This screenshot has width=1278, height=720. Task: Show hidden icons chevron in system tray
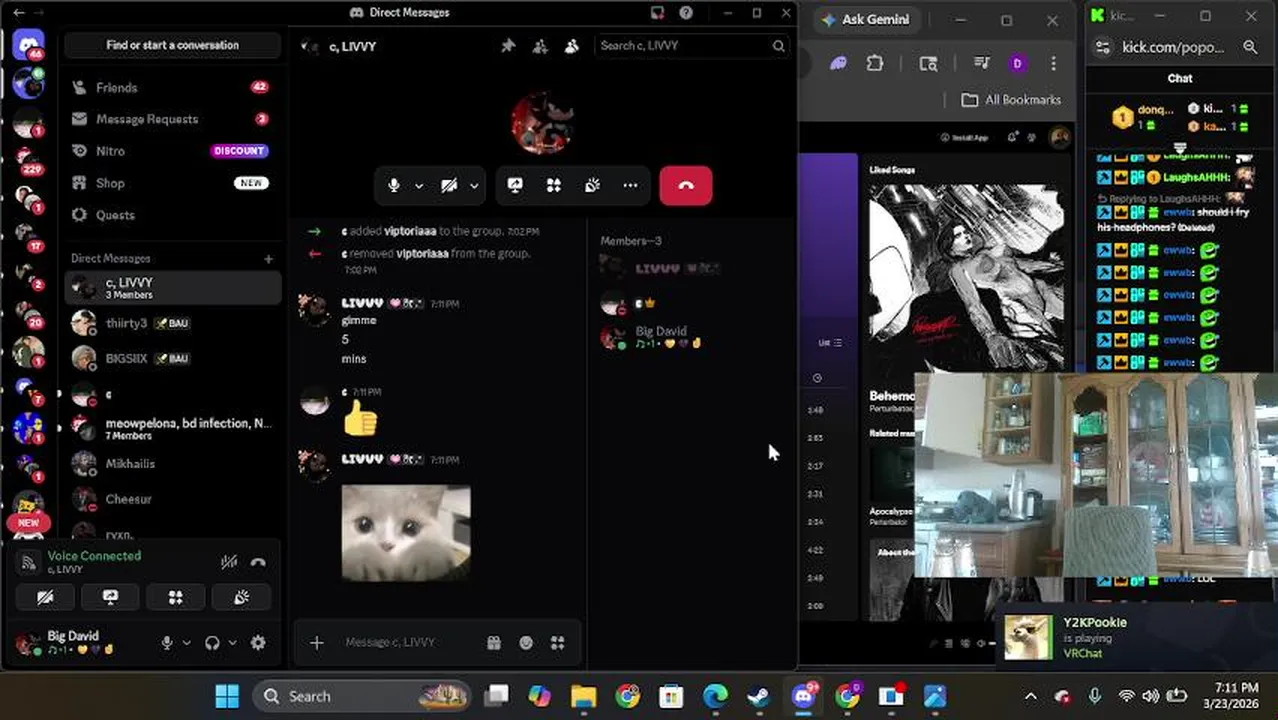1031,696
